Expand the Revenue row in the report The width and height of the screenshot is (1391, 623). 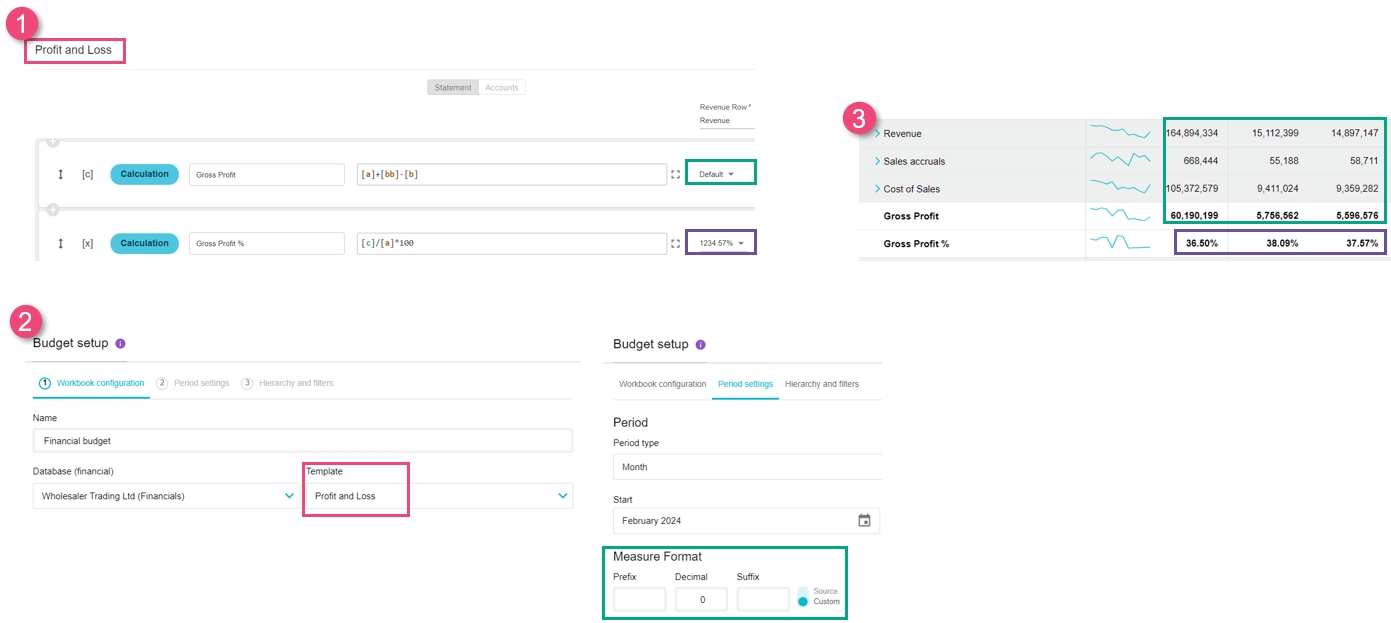877,134
